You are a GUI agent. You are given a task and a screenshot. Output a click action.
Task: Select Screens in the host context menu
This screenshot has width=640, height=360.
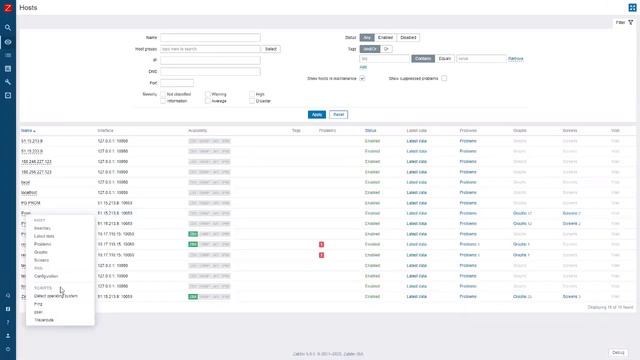coord(41,260)
